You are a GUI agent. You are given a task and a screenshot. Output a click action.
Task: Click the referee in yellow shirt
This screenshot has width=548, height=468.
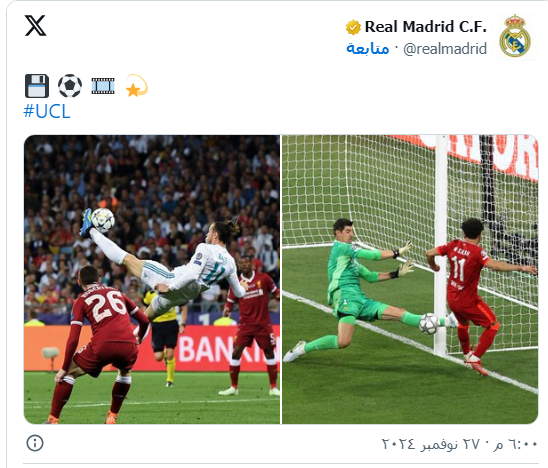click(164, 335)
